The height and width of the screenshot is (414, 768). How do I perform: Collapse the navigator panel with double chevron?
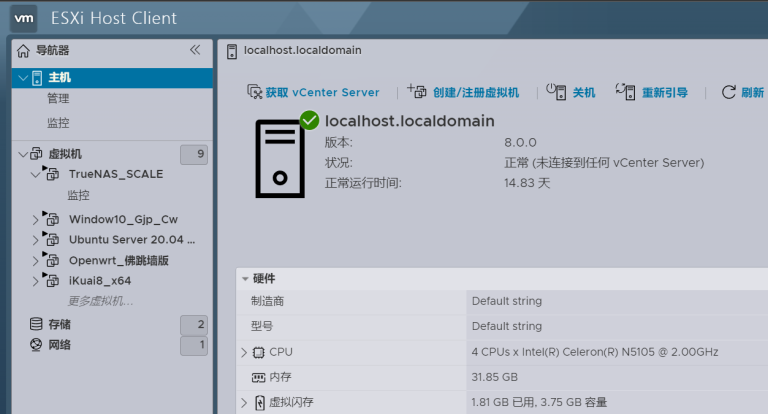click(195, 50)
